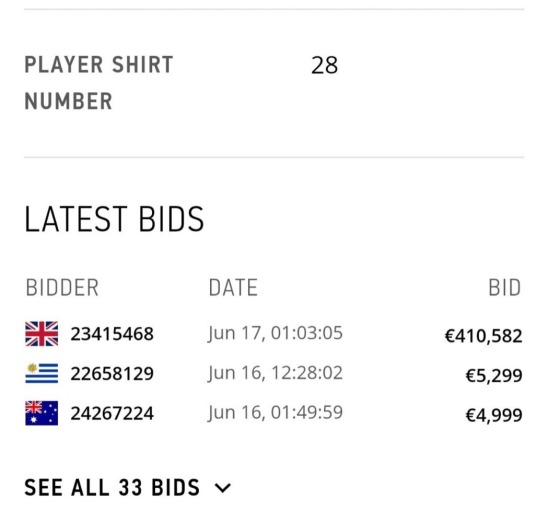Viewport: 540px width, 512px height.
Task: Expand the See All 33 Bids chevron
Action: pyautogui.click(x=223, y=488)
